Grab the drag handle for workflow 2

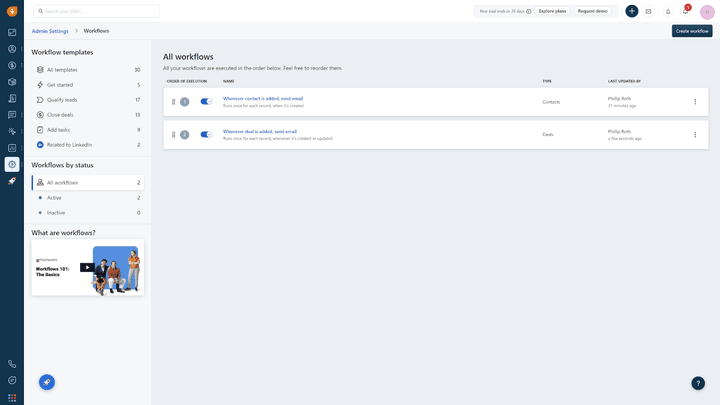174,135
